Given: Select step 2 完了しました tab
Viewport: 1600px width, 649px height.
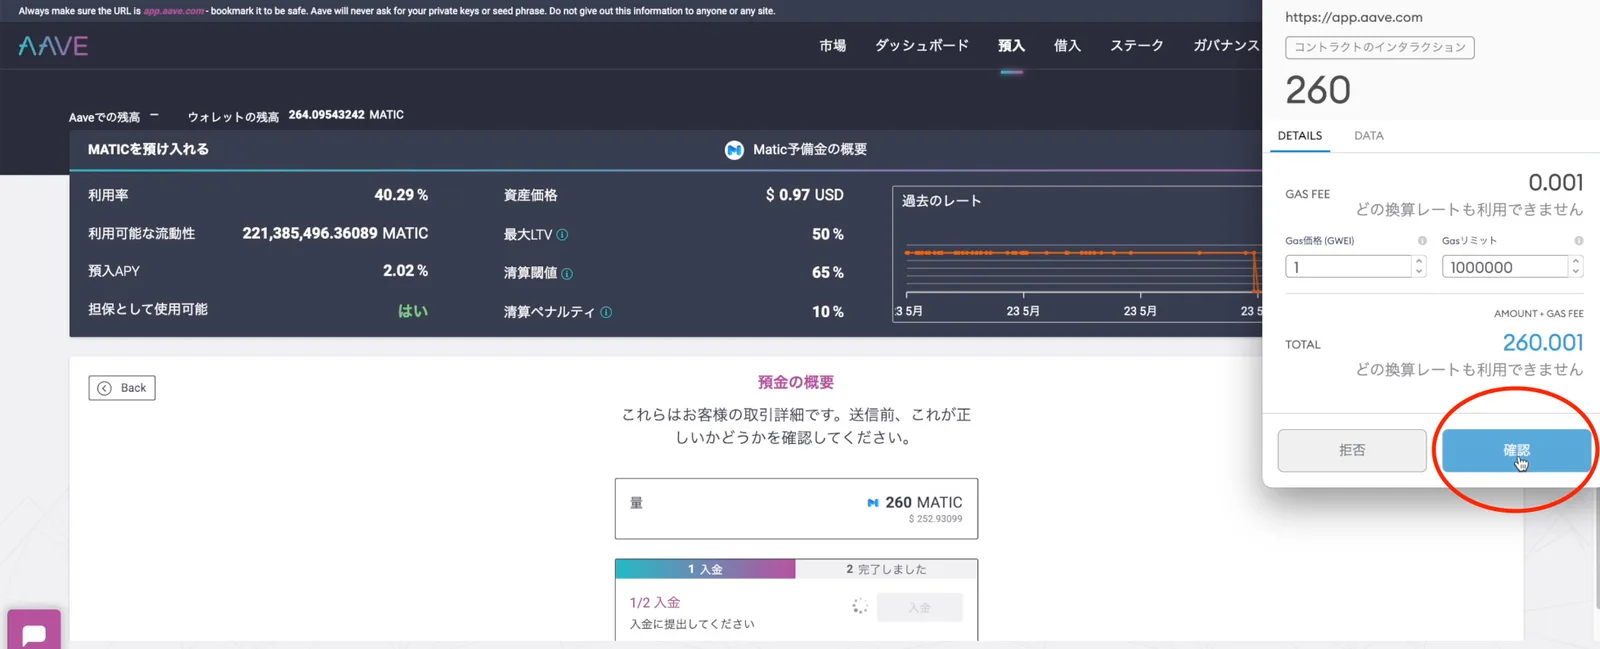Looking at the screenshot, I should tap(886, 569).
